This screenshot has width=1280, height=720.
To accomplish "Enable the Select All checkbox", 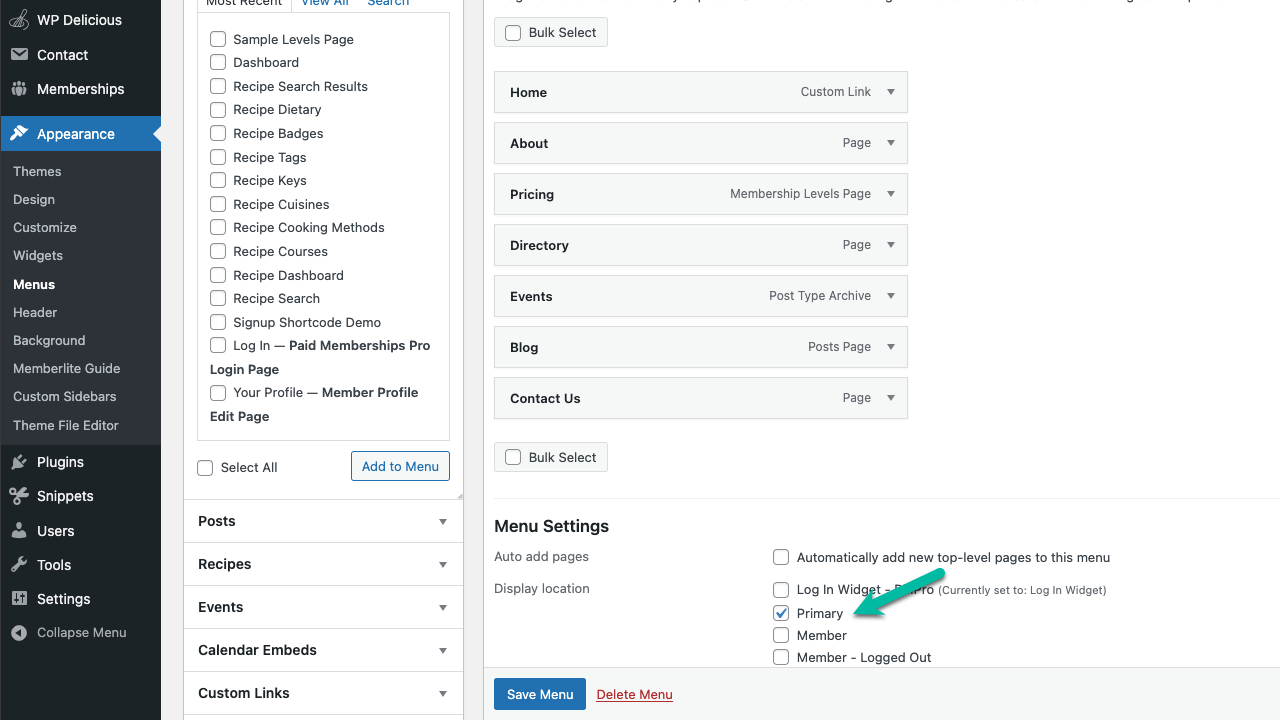I will pyautogui.click(x=206, y=468).
